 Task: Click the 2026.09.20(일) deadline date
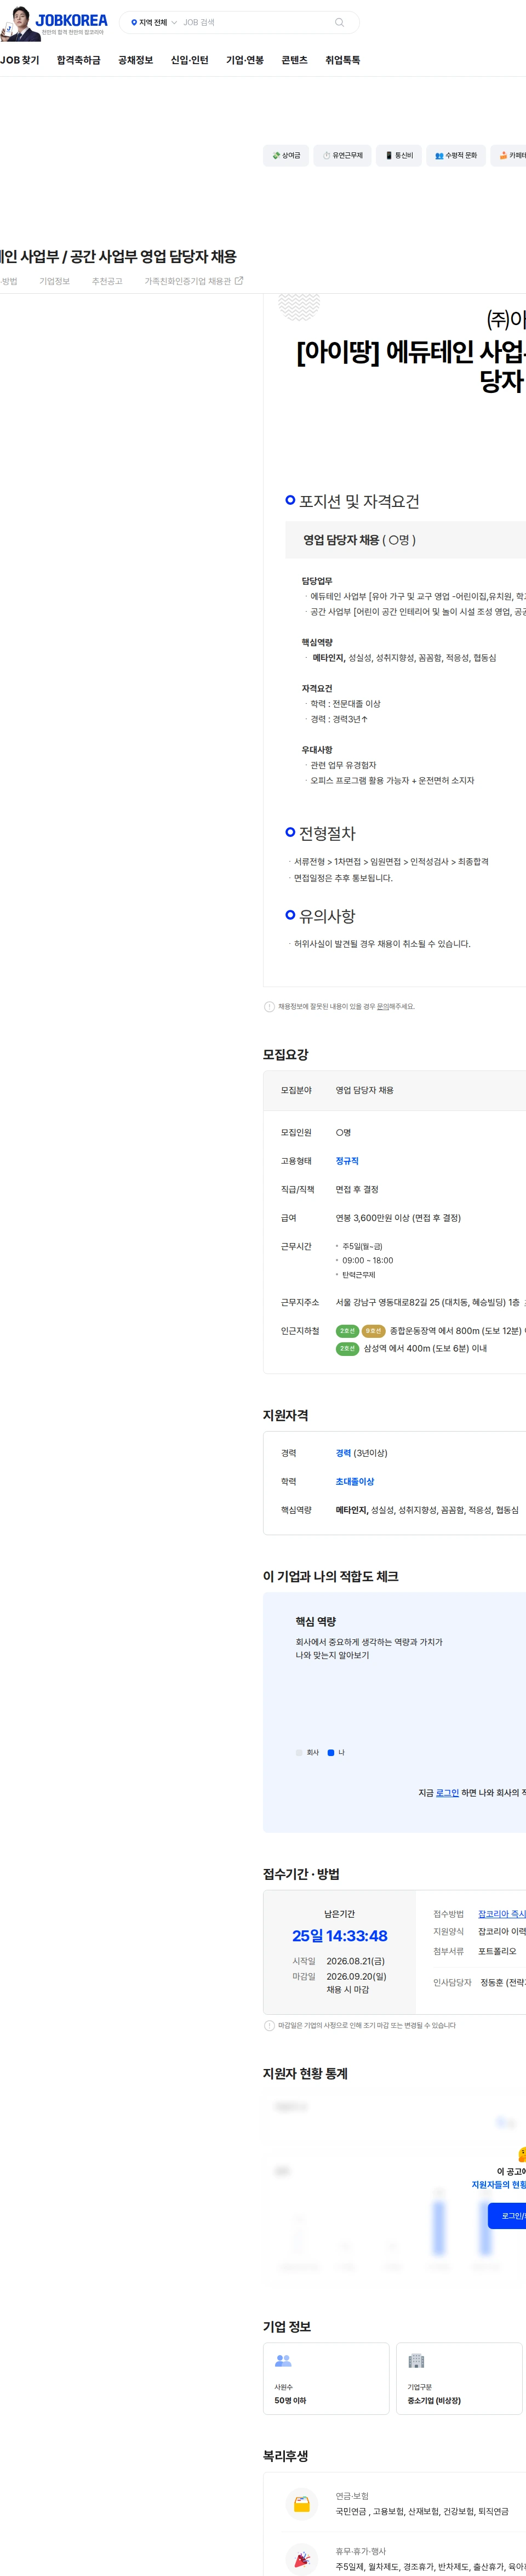(x=356, y=1976)
